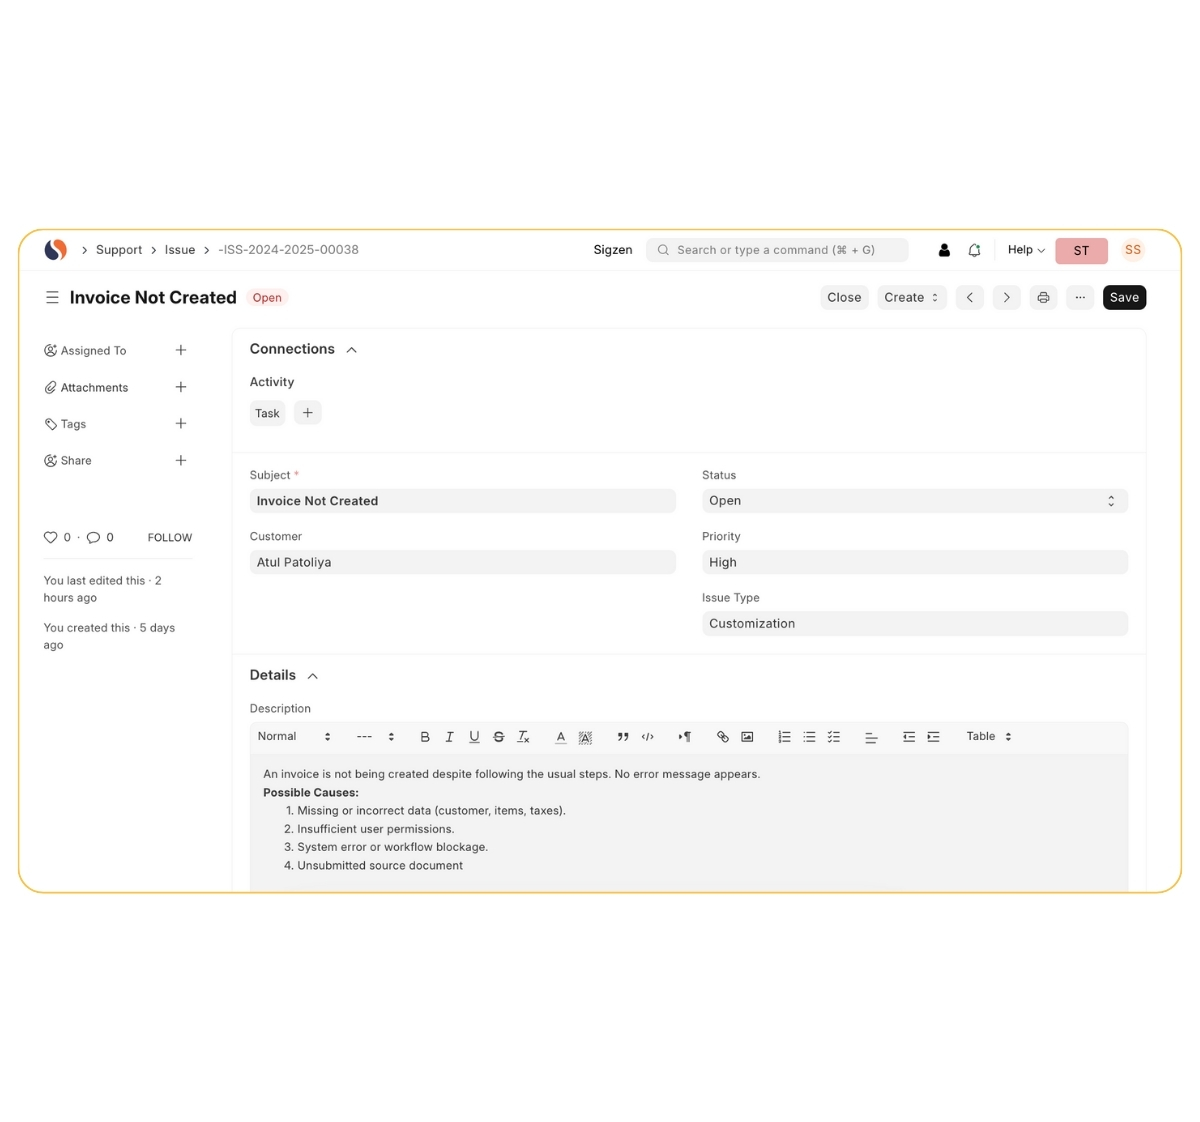Insert an image into the description
This screenshot has width=1200, height=1122.
click(x=747, y=737)
